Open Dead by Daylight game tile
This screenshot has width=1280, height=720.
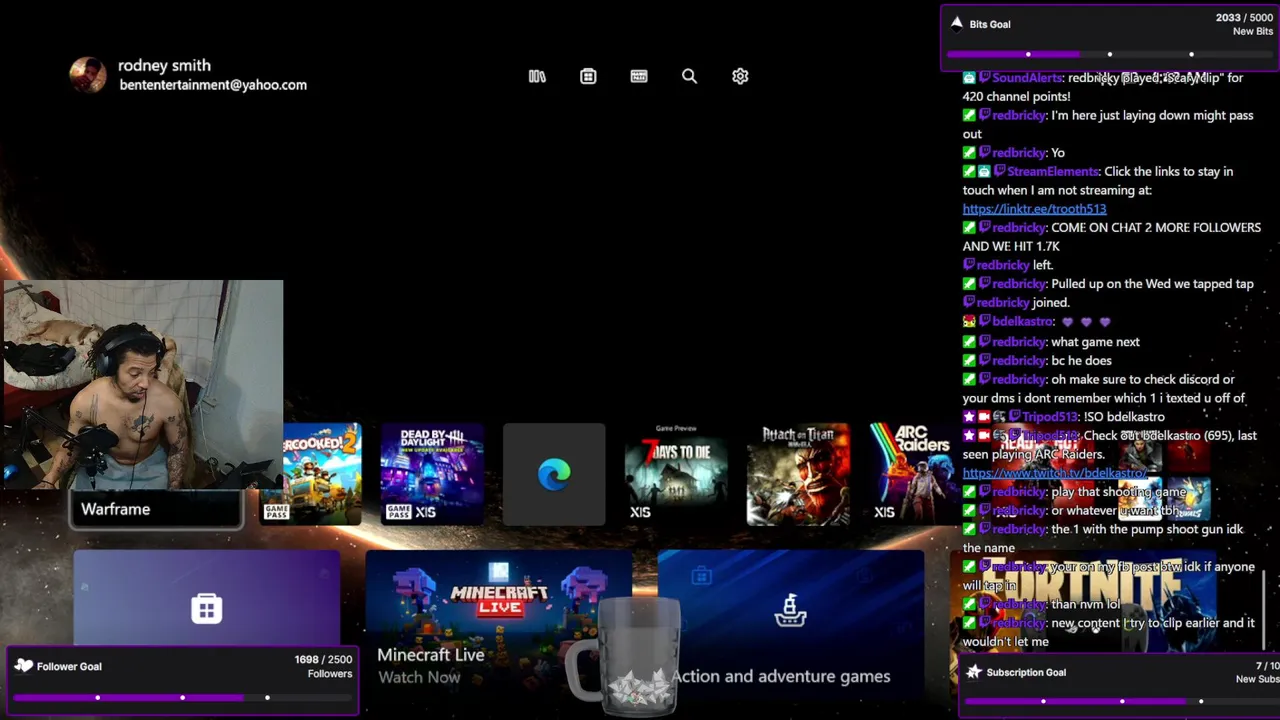432,474
